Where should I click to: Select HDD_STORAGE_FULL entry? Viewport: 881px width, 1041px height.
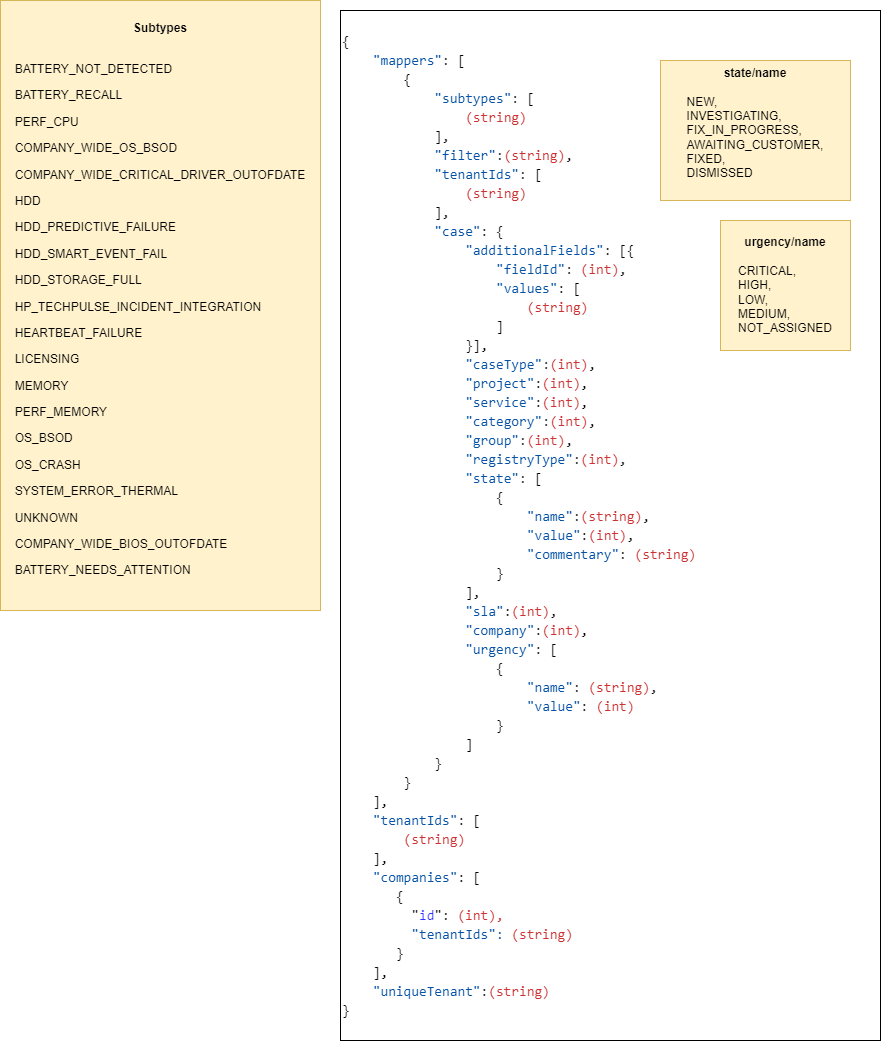click(78, 280)
